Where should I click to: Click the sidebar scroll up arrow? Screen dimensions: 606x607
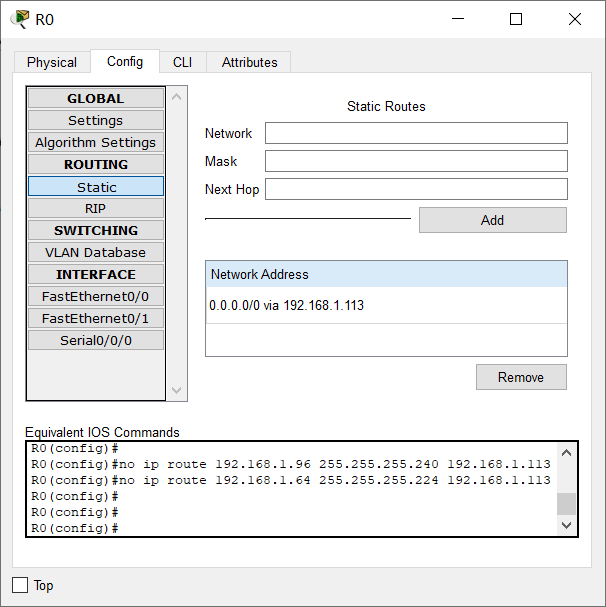coord(177,97)
